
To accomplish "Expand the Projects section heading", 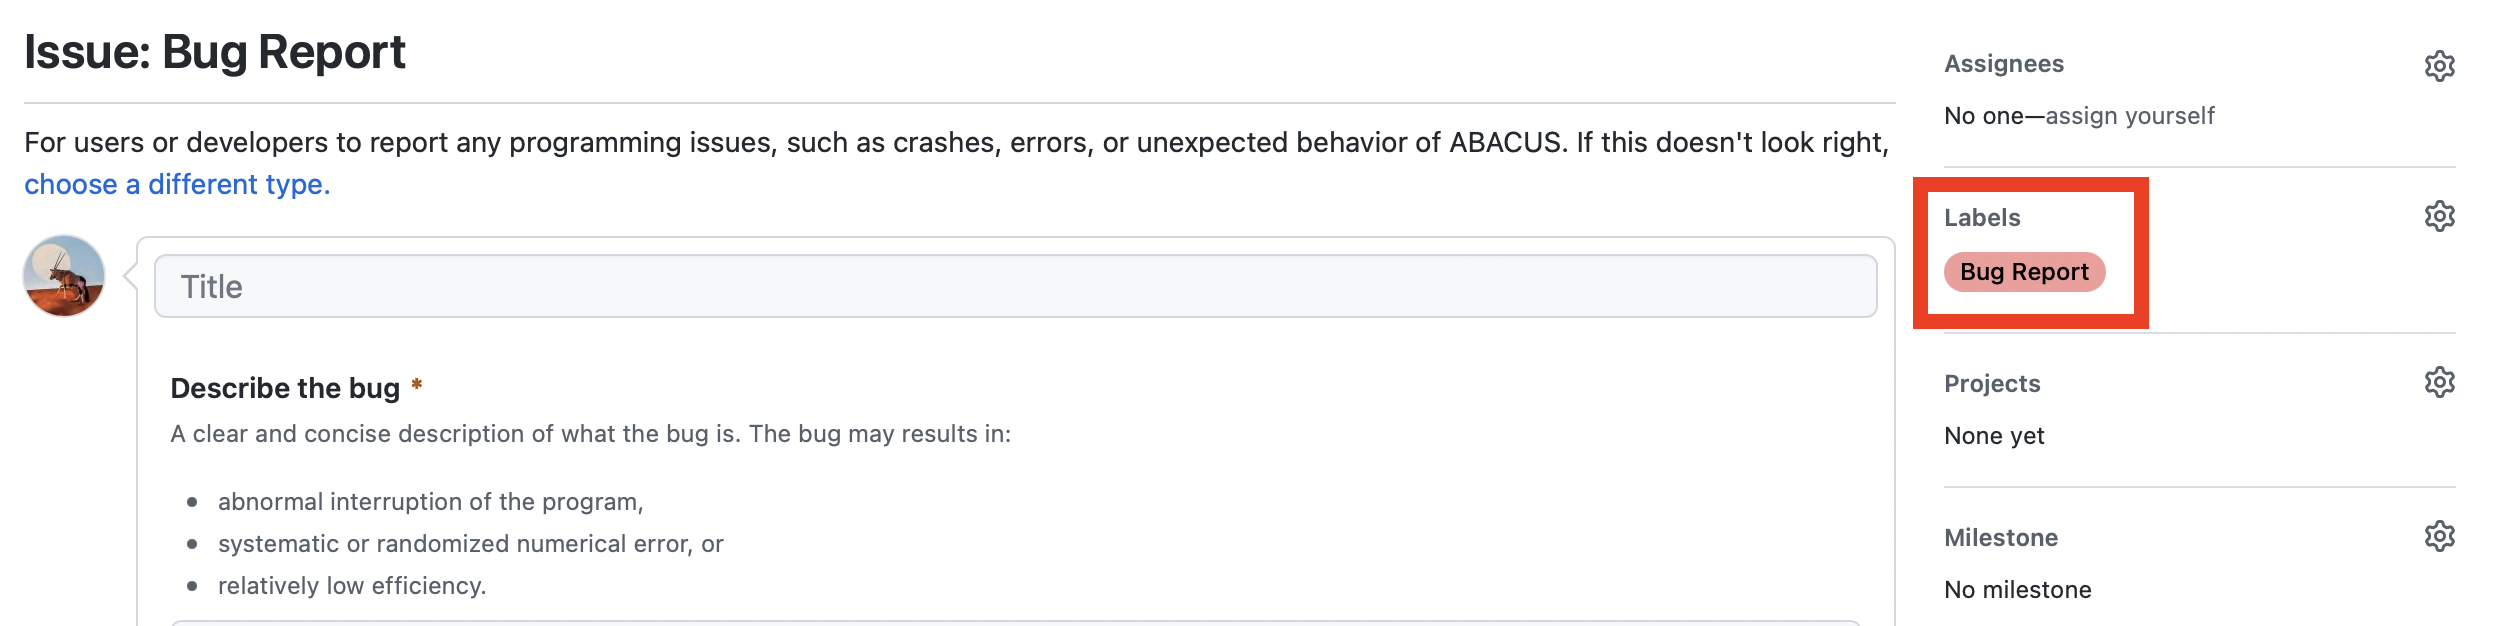I will click(1992, 384).
